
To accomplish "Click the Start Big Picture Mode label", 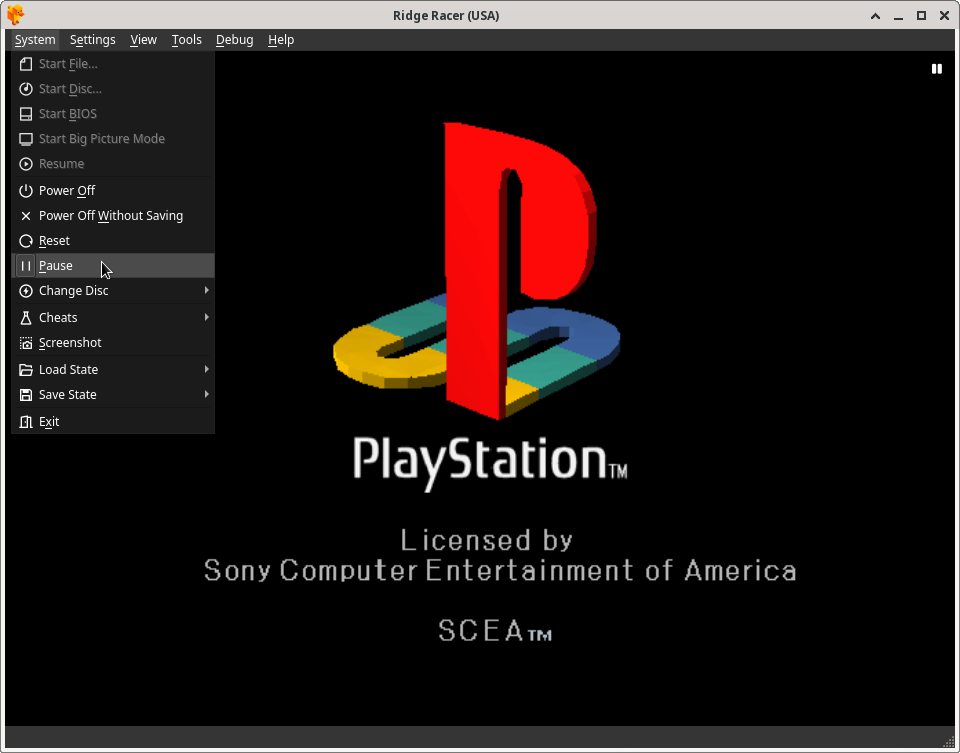I will (x=102, y=139).
